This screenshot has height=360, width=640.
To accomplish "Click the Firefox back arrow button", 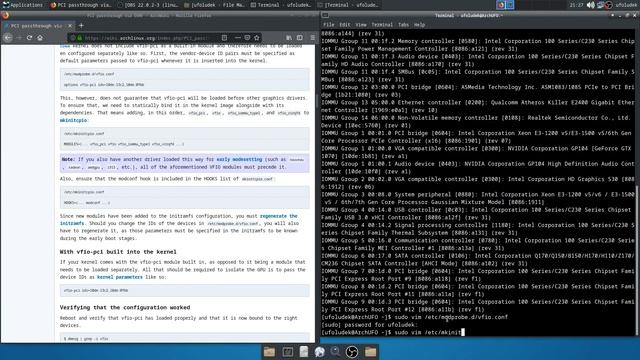I will coord(8,38).
